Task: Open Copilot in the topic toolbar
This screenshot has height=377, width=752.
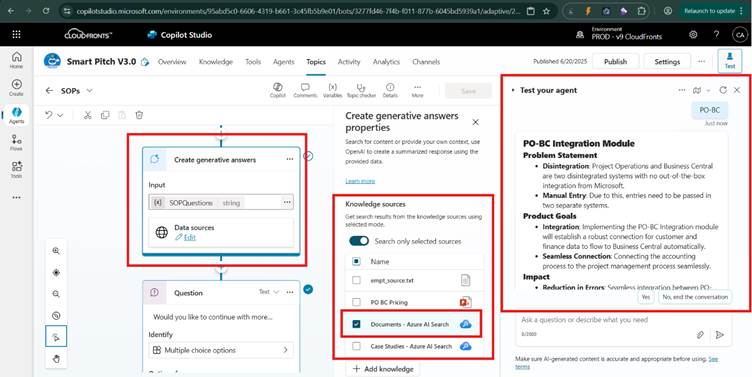Action: 277,90
